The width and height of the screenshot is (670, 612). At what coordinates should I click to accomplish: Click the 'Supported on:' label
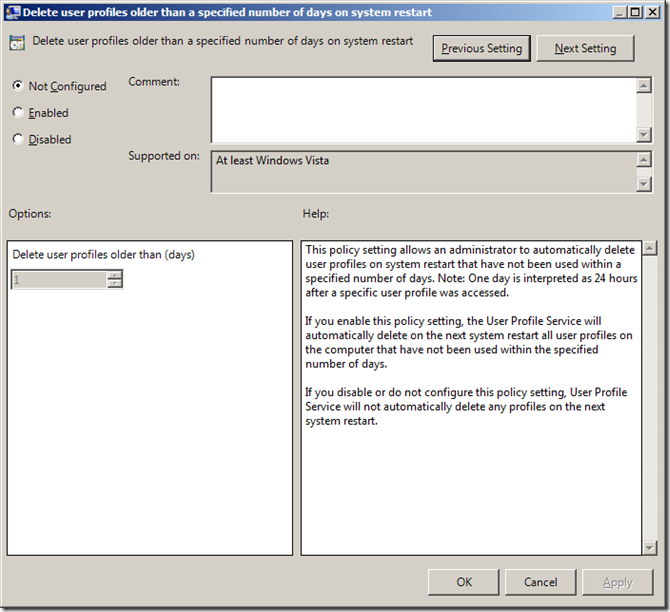[164, 156]
